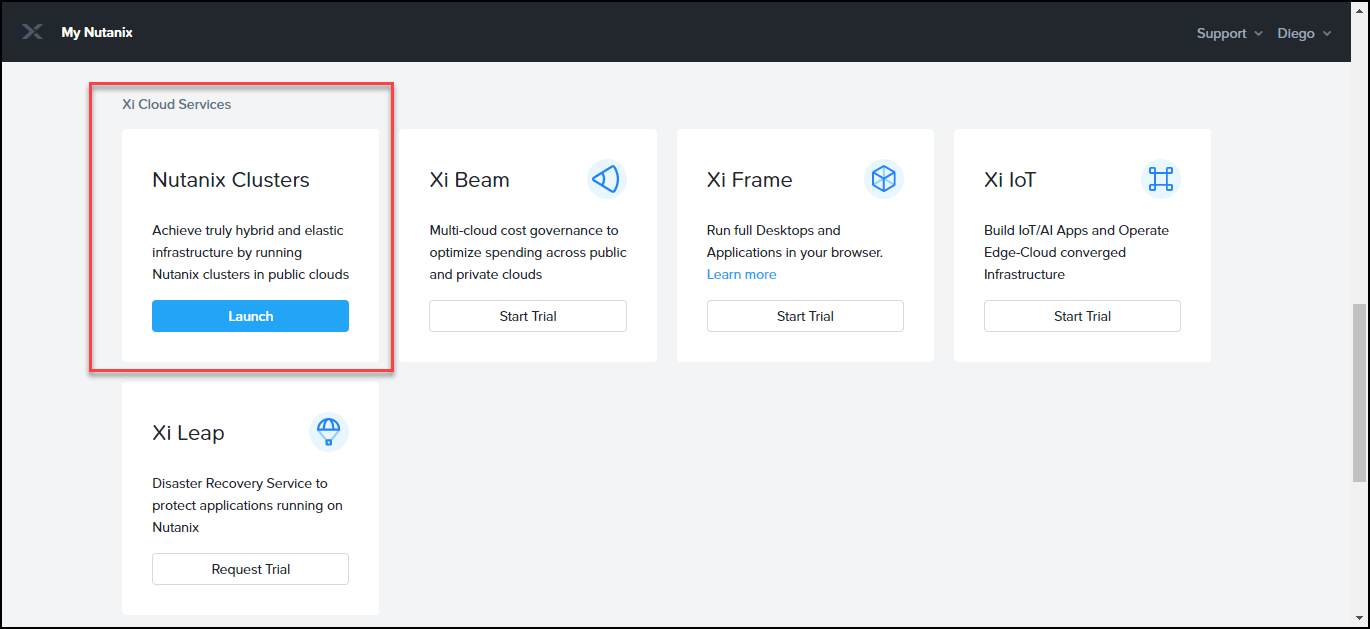This screenshot has width=1370, height=629.
Task: Start the Xi Frame trial
Action: (805, 316)
